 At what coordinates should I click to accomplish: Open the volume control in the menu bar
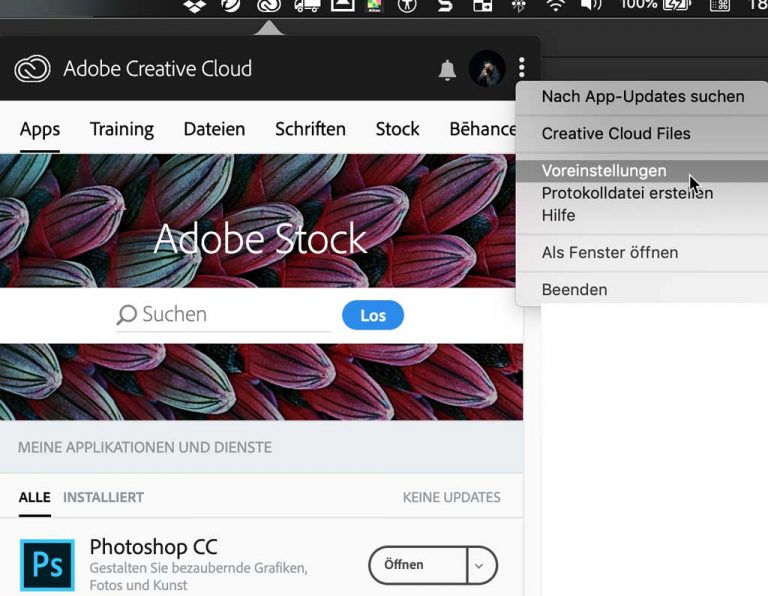[x=590, y=6]
